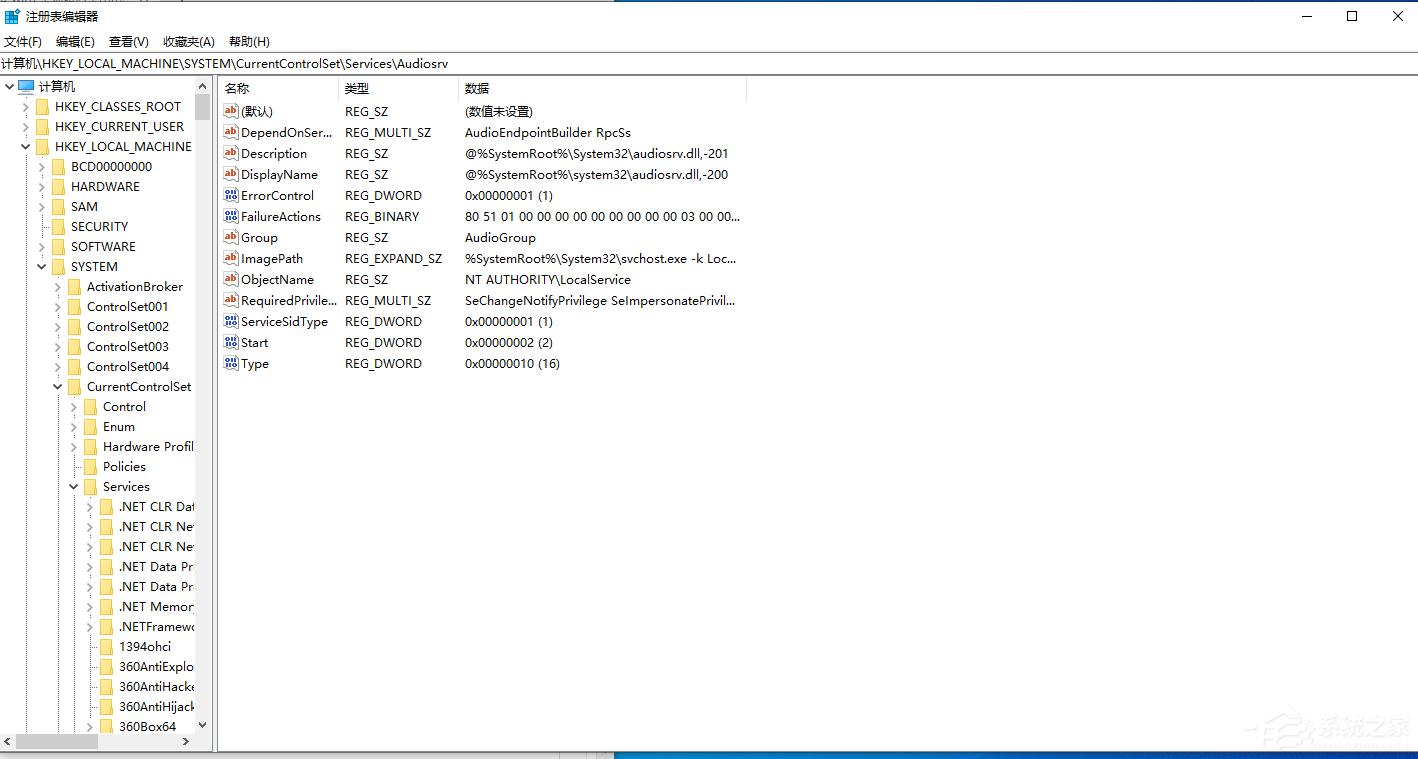Click the ab icon beside DisplayName
Image resolution: width=1418 pixels, height=759 pixels.
tap(229, 174)
